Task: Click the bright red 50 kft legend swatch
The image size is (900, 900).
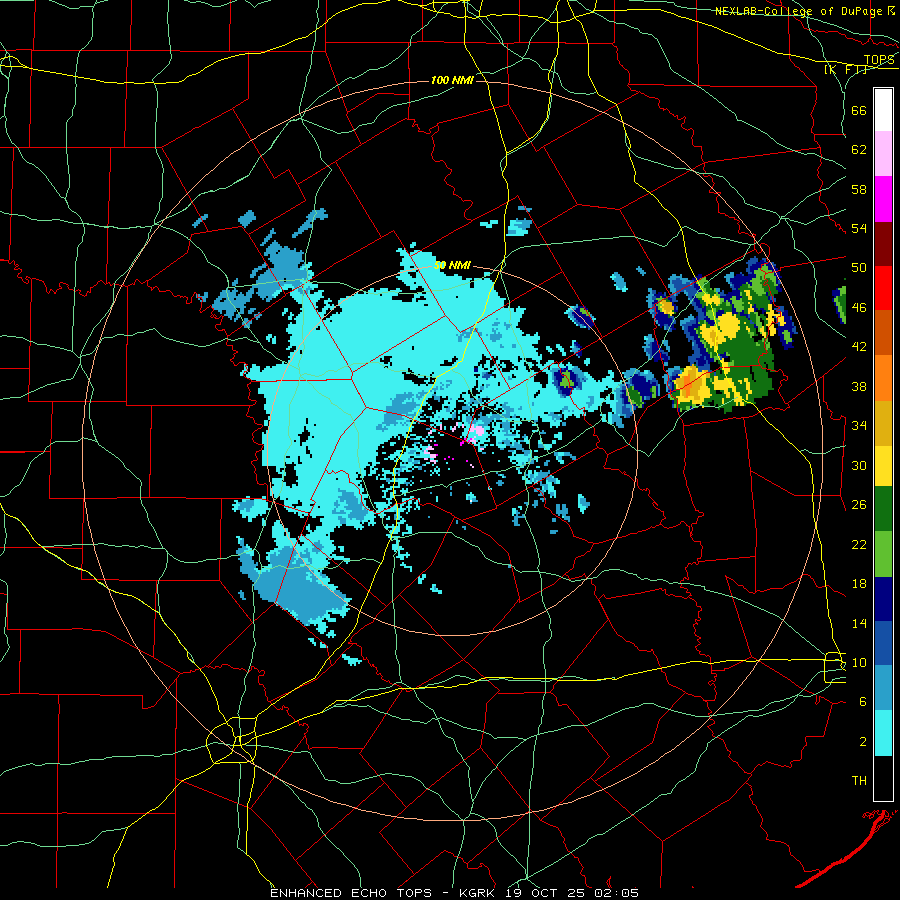Action: pos(883,288)
